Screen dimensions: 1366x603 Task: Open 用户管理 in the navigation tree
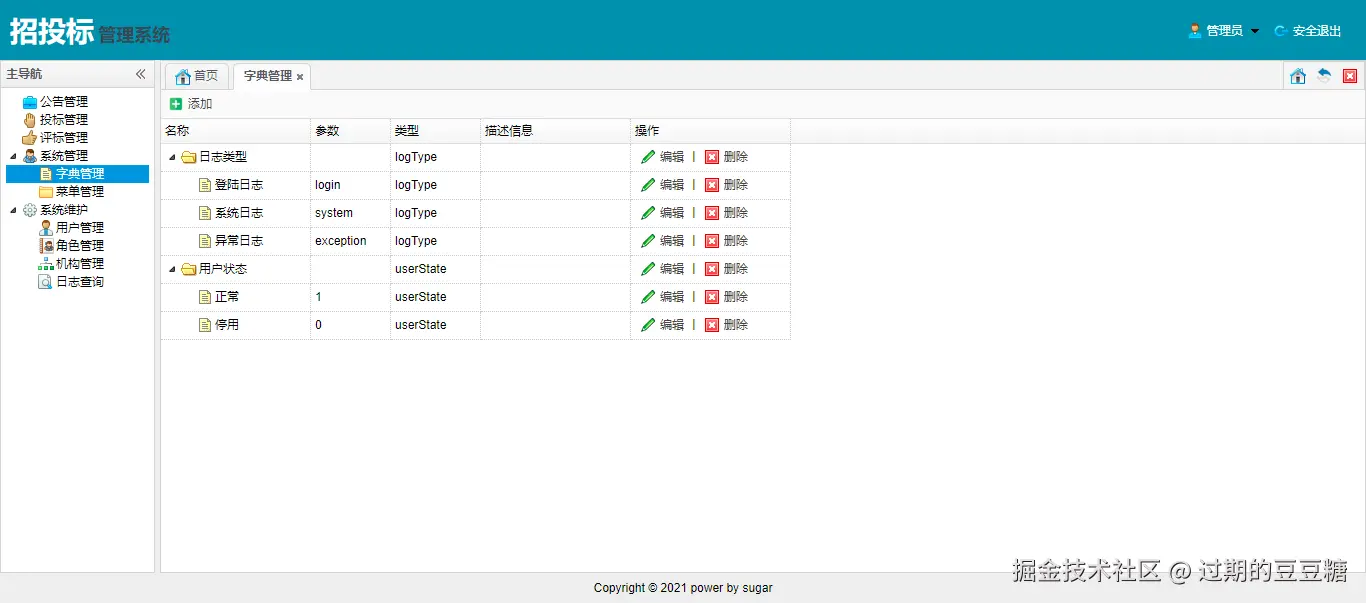coord(79,228)
